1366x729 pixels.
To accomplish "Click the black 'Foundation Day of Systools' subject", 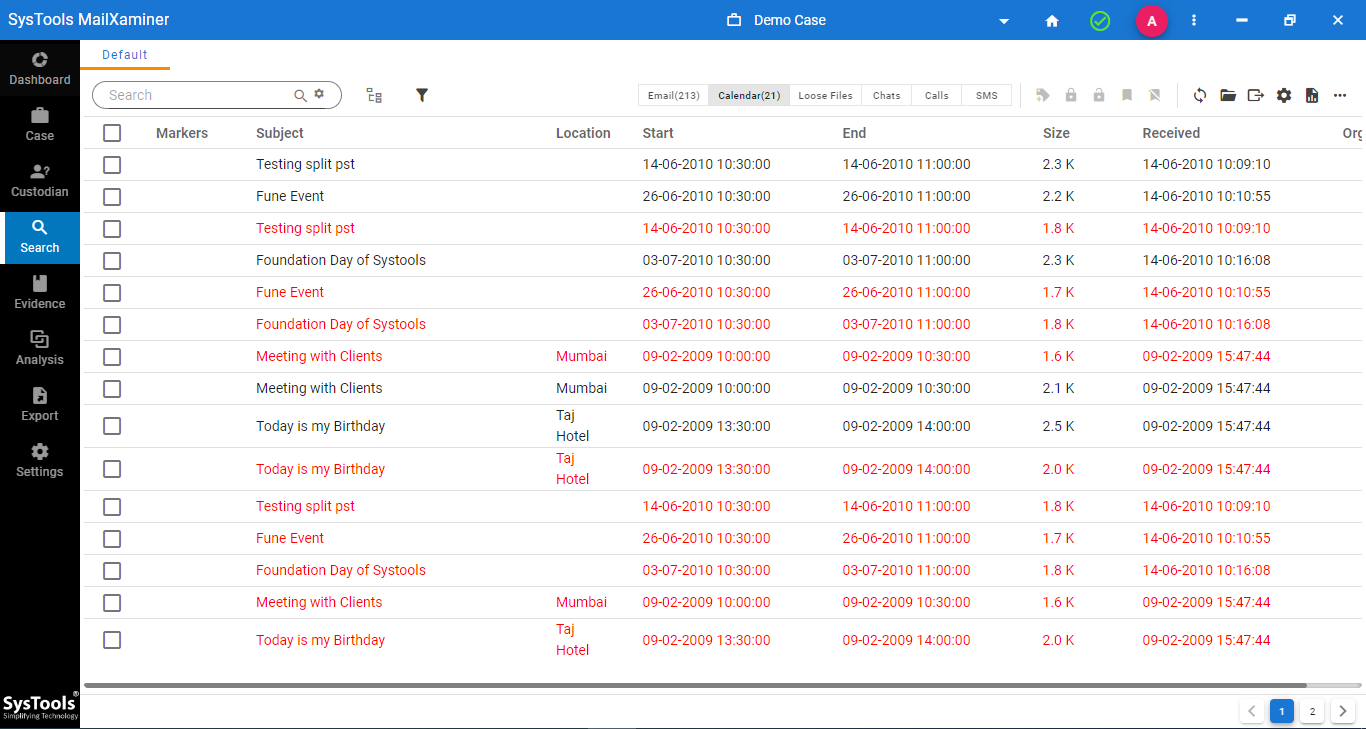I will click(341, 260).
